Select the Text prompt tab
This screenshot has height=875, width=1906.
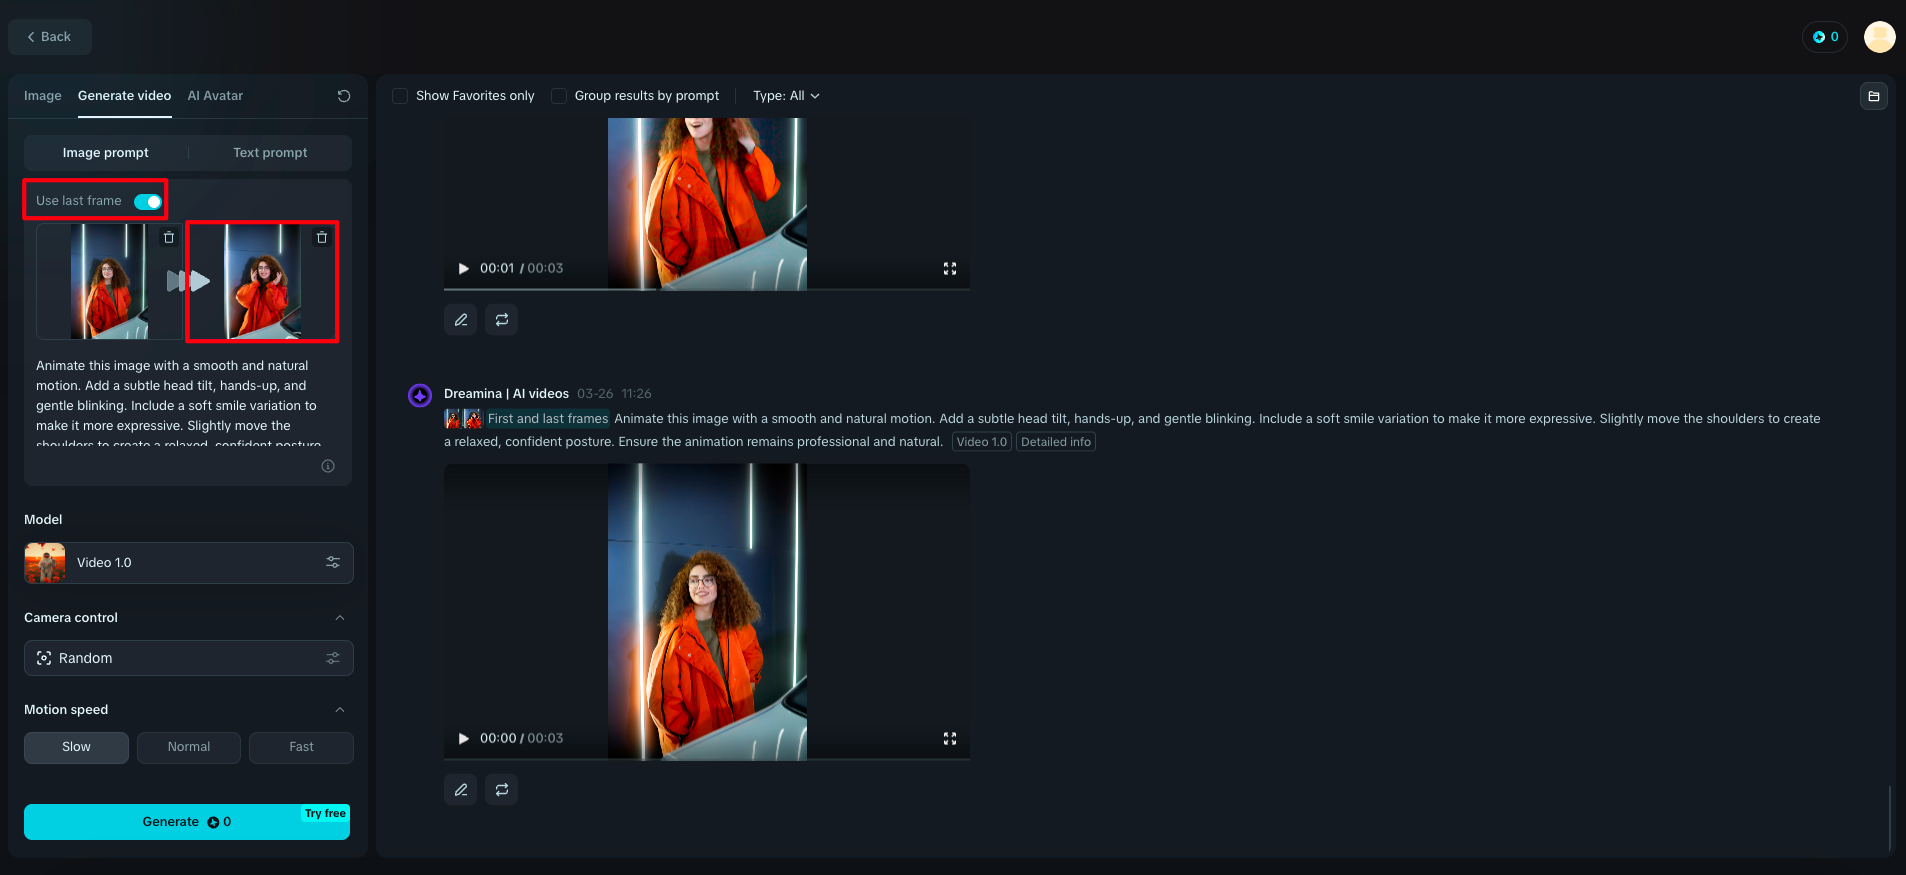(270, 153)
